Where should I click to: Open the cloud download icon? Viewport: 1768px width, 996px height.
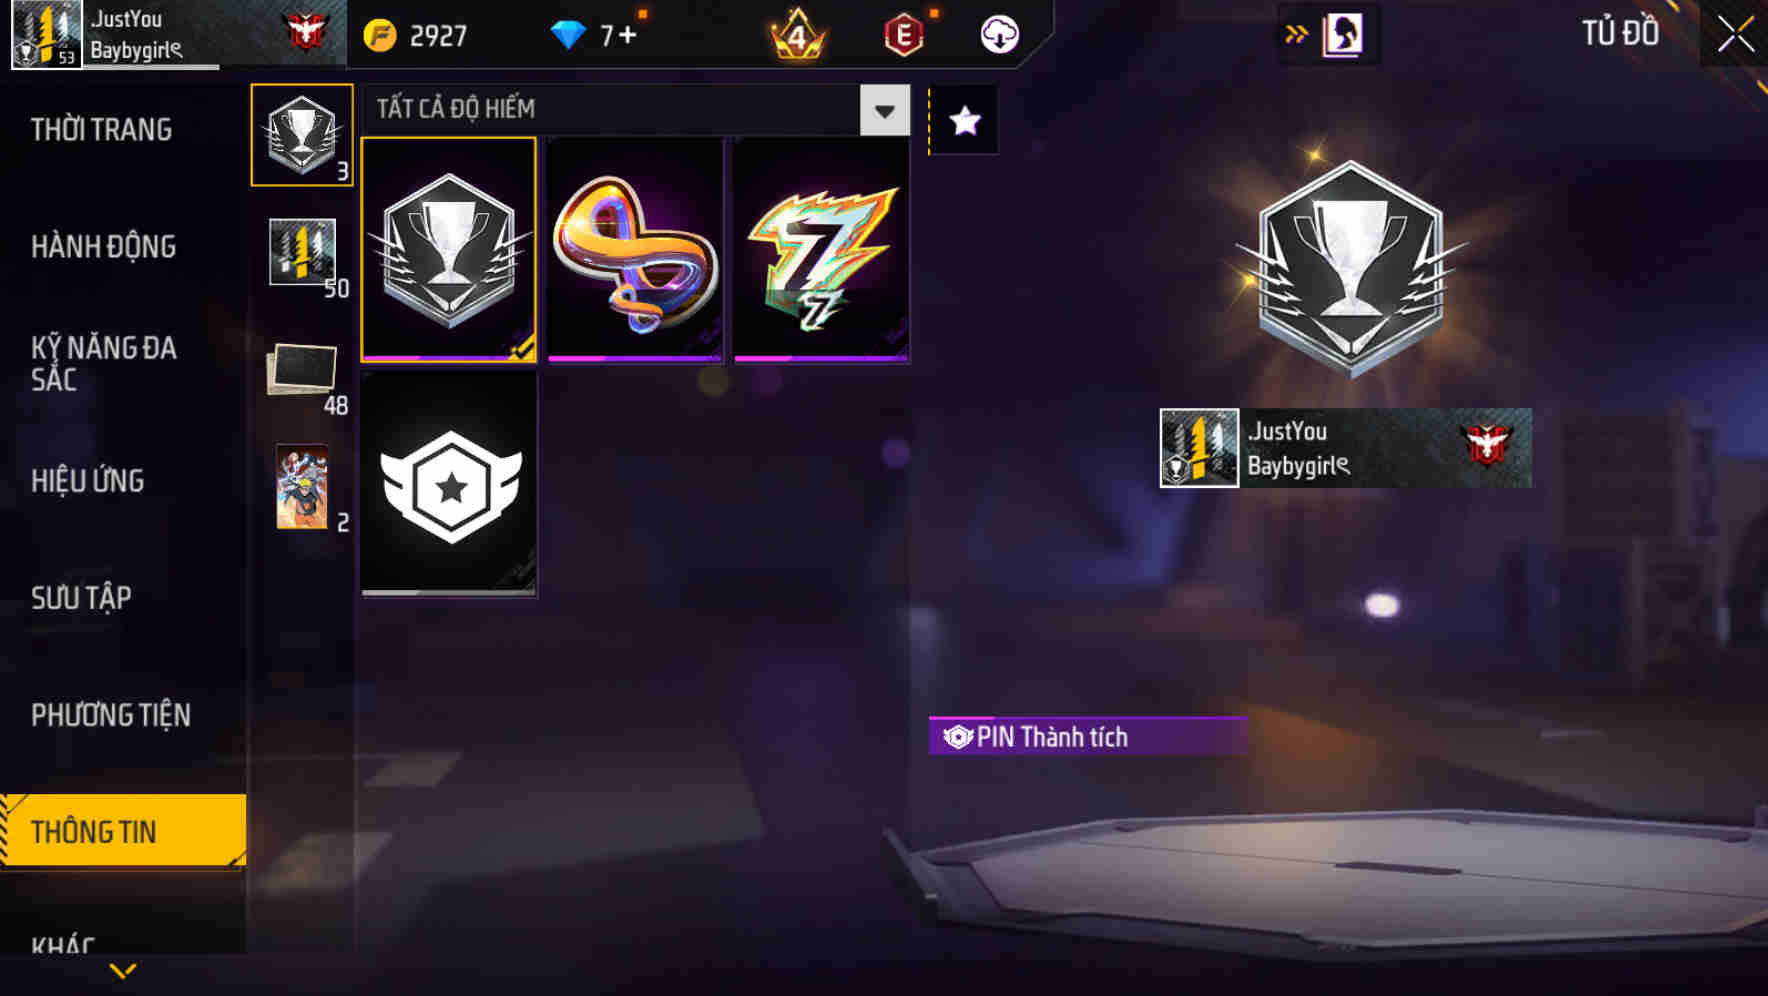[999, 35]
